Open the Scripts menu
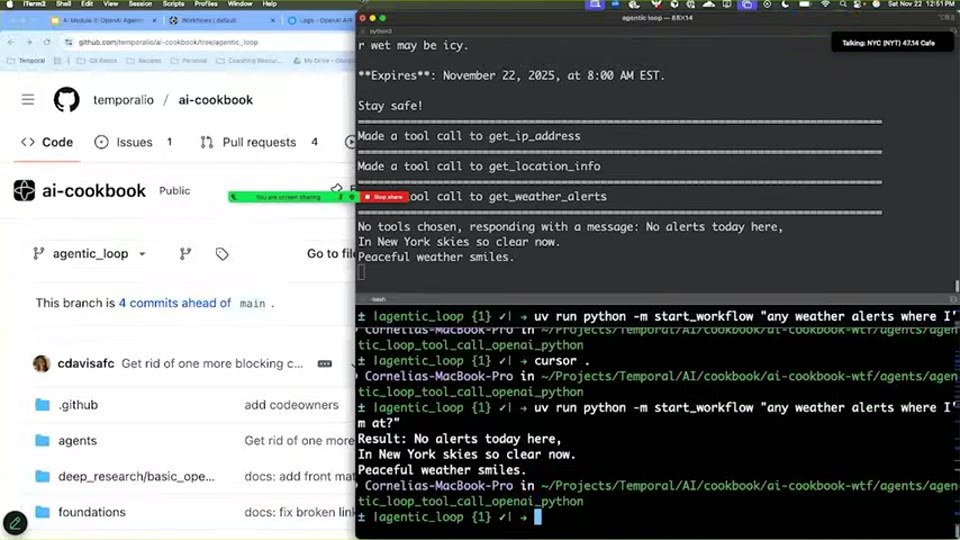960x540 pixels. click(173, 4)
